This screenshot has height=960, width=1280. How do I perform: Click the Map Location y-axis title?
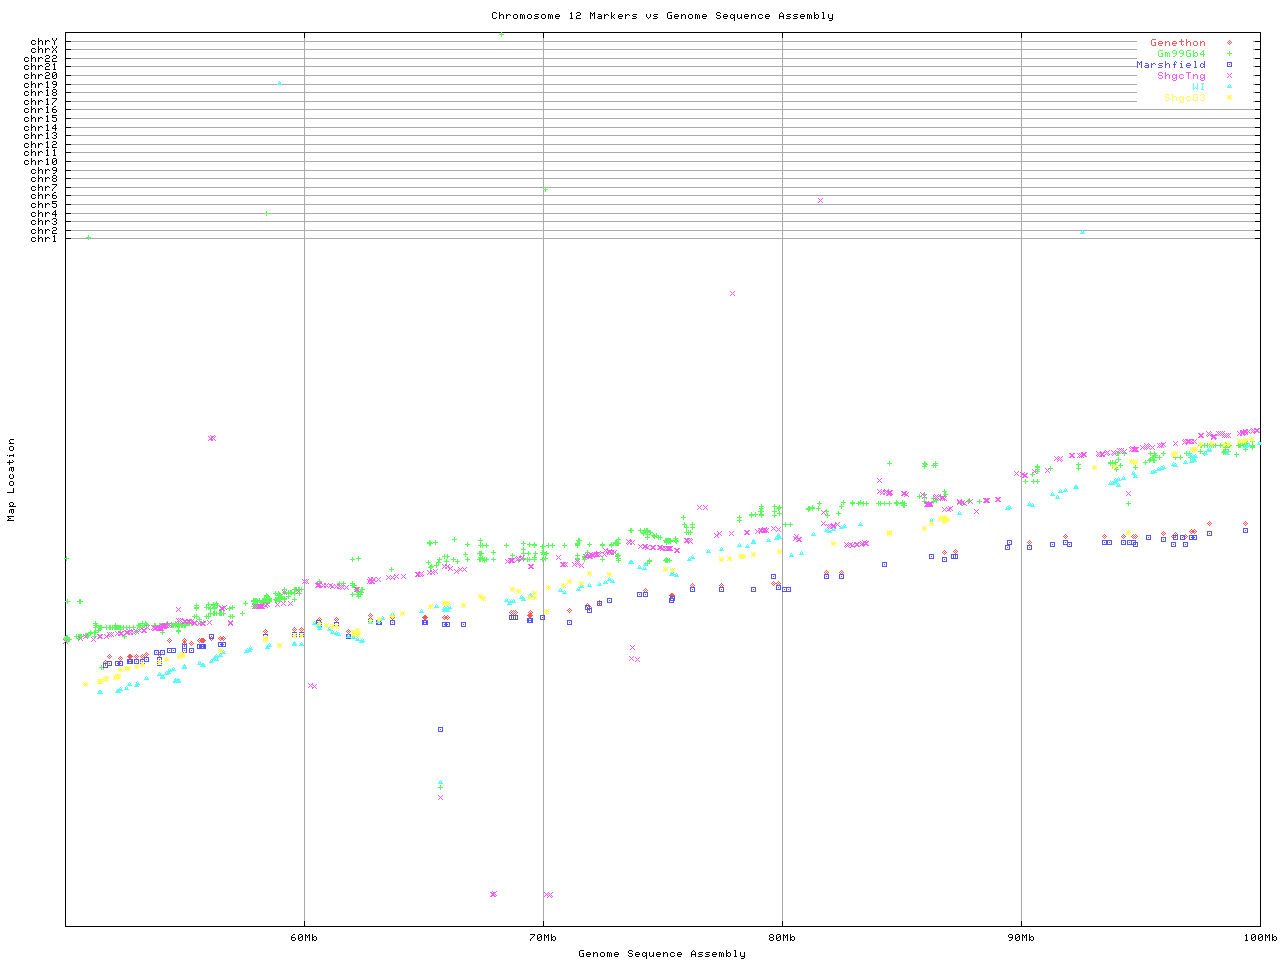(x=12, y=480)
